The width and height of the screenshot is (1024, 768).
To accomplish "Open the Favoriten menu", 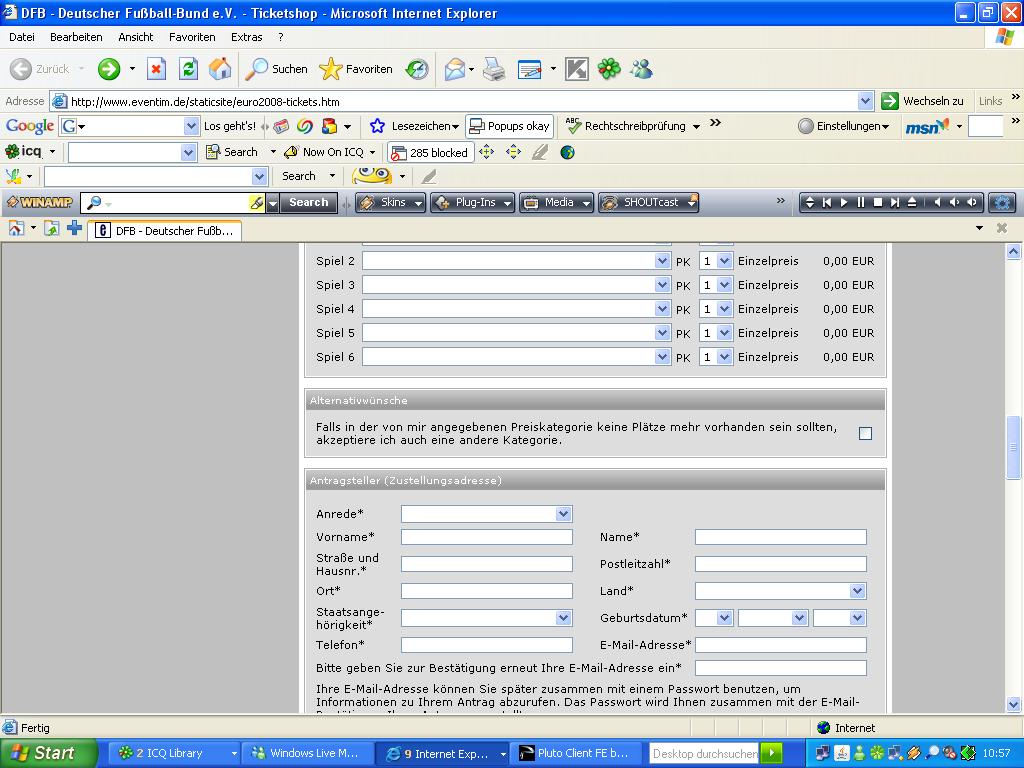I will coord(192,37).
